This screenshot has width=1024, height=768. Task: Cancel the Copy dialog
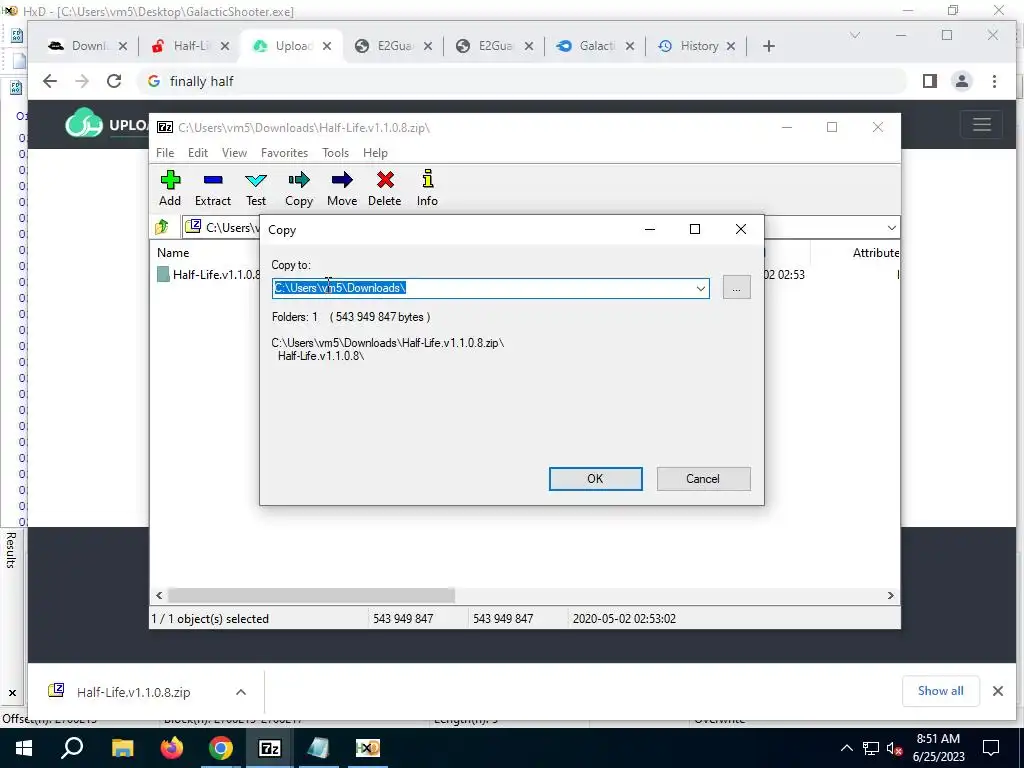coord(703,479)
